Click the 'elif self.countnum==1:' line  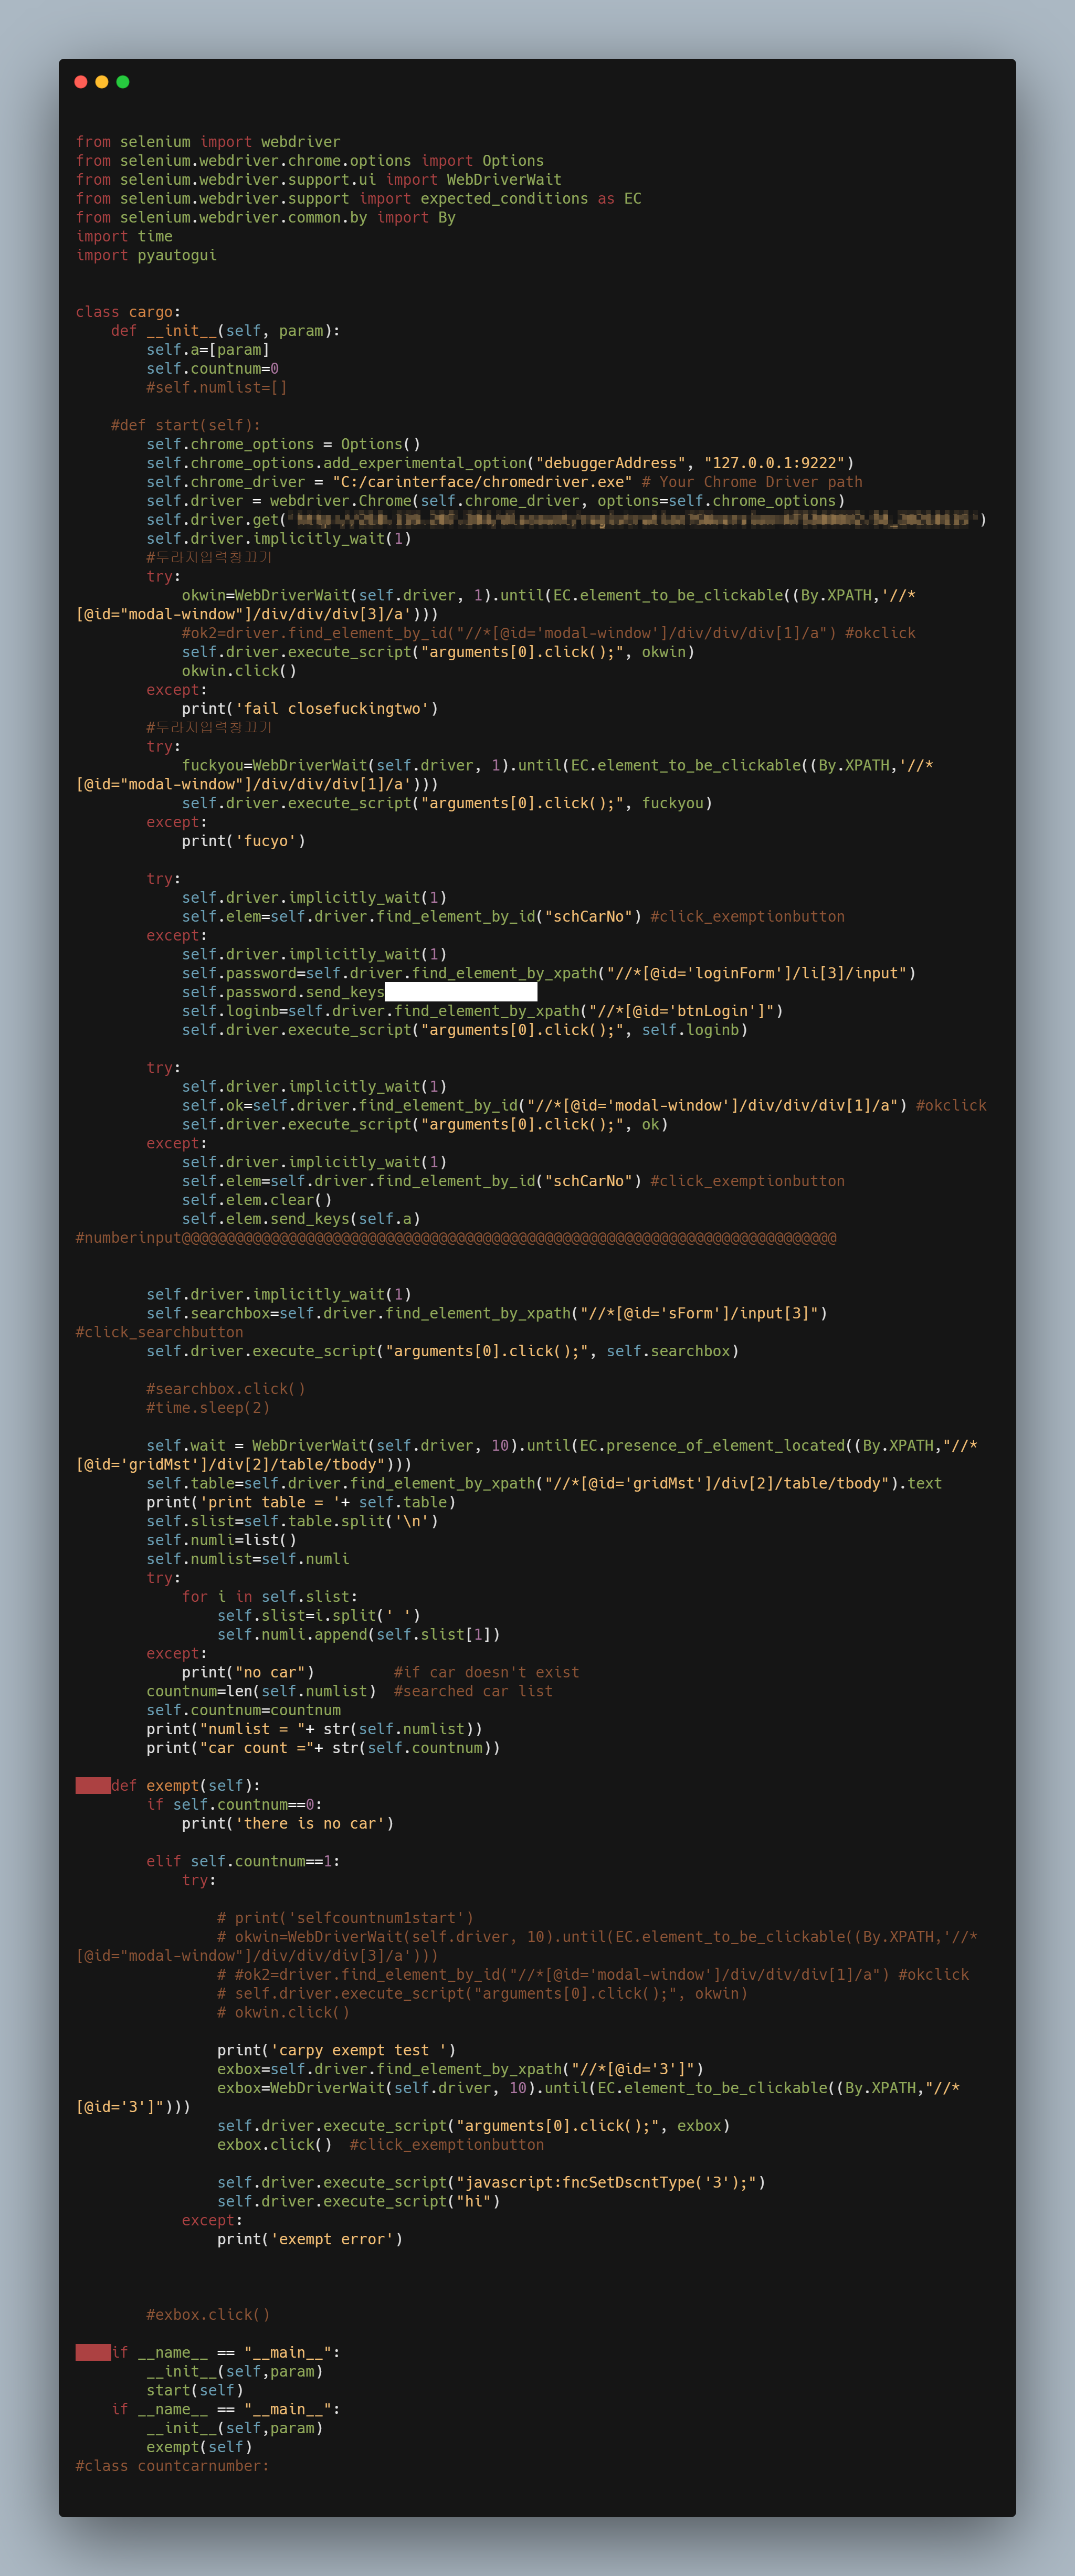click(243, 1861)
